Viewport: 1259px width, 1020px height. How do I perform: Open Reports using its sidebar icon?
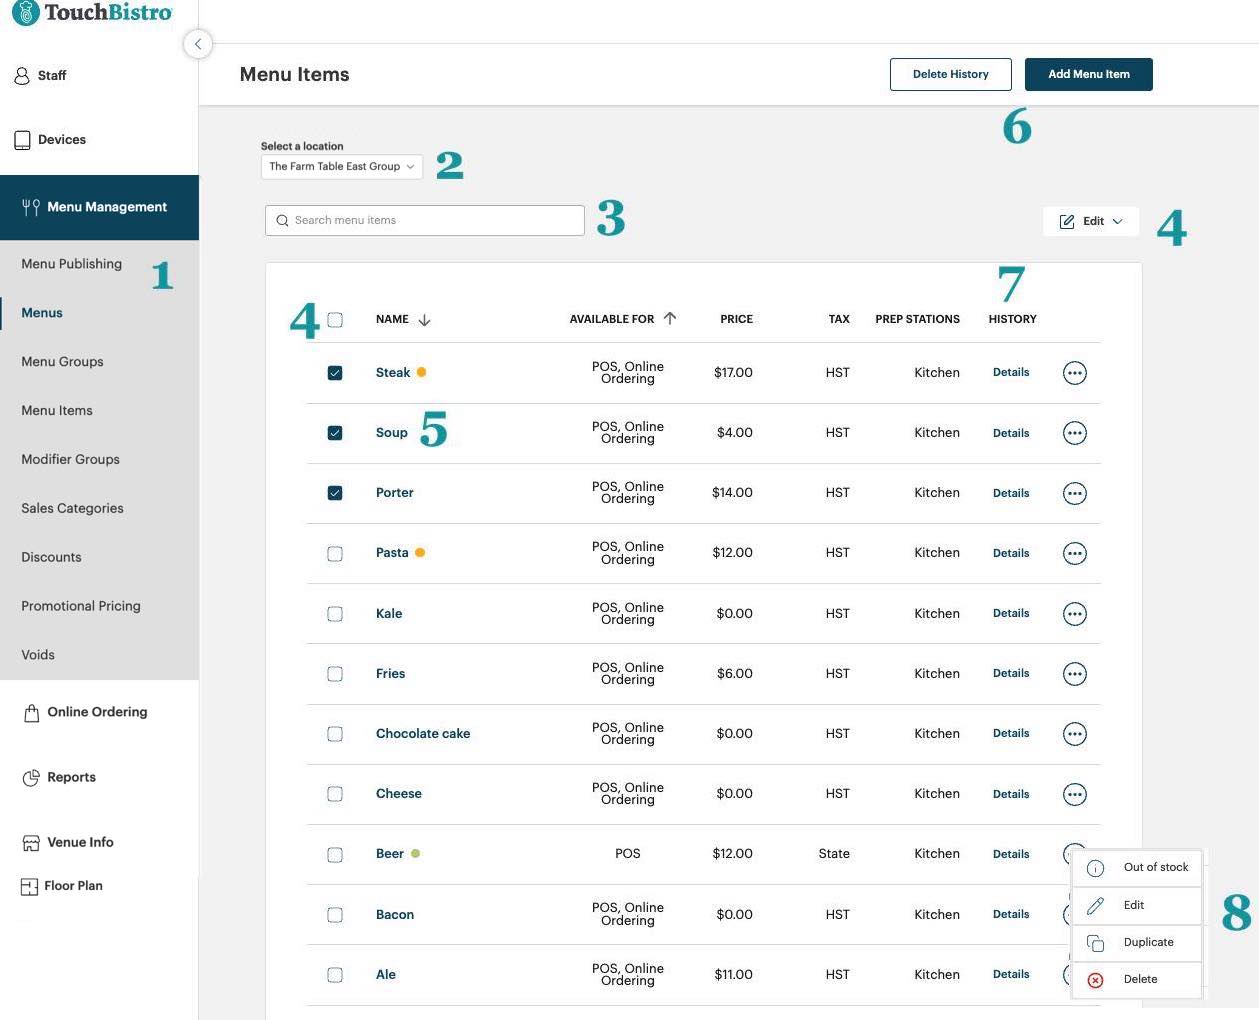pos(29,777)
